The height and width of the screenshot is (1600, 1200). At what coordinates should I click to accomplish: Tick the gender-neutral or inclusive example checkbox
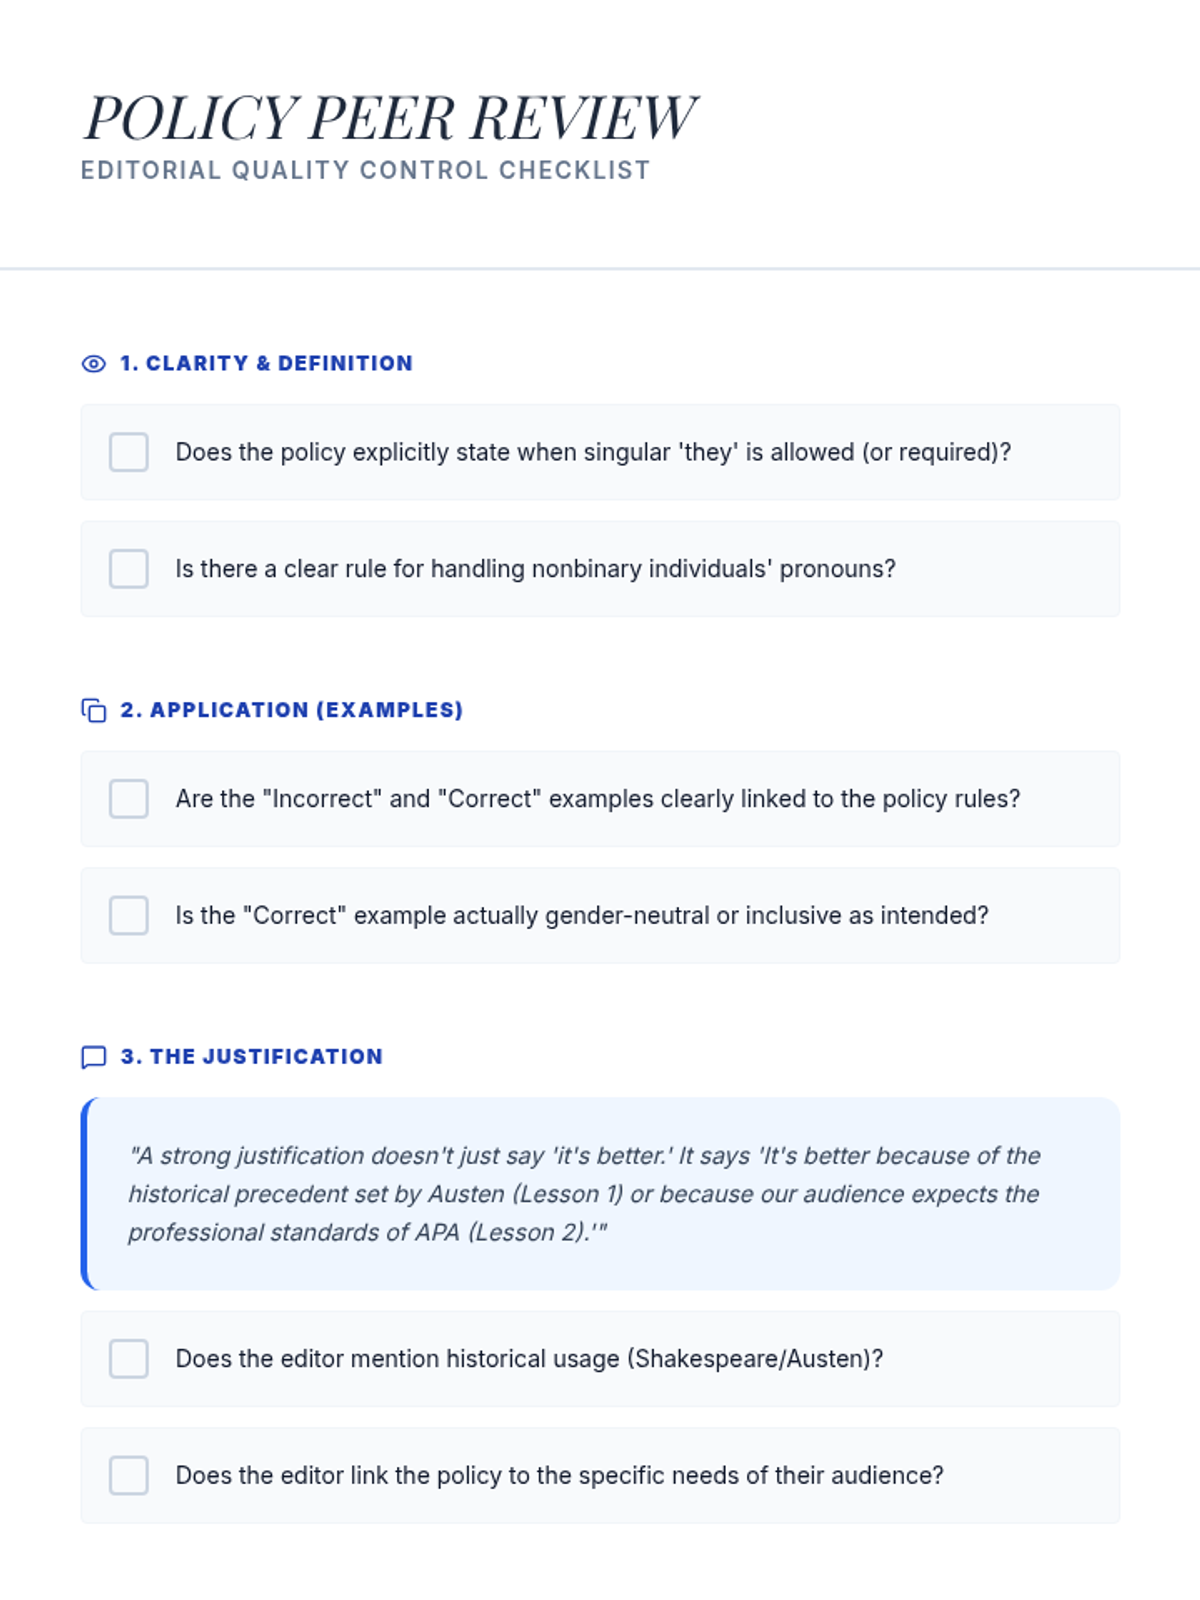[x=129, y=916]
